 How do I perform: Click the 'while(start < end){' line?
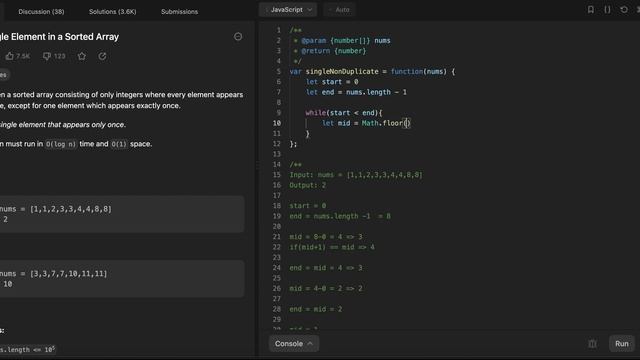(344, 113)
